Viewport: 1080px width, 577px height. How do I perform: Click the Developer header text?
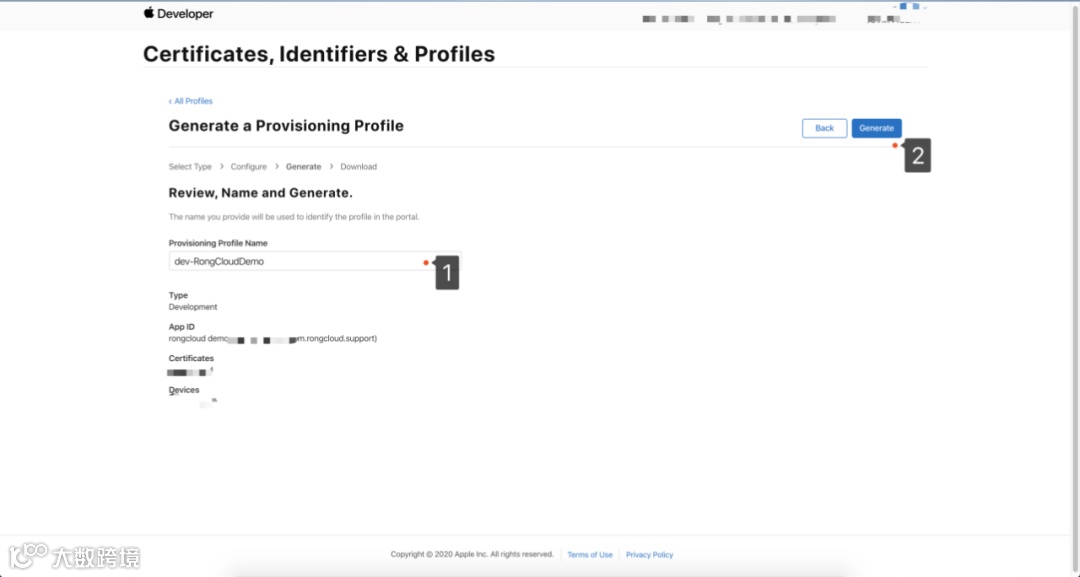(x=187, y=14)
